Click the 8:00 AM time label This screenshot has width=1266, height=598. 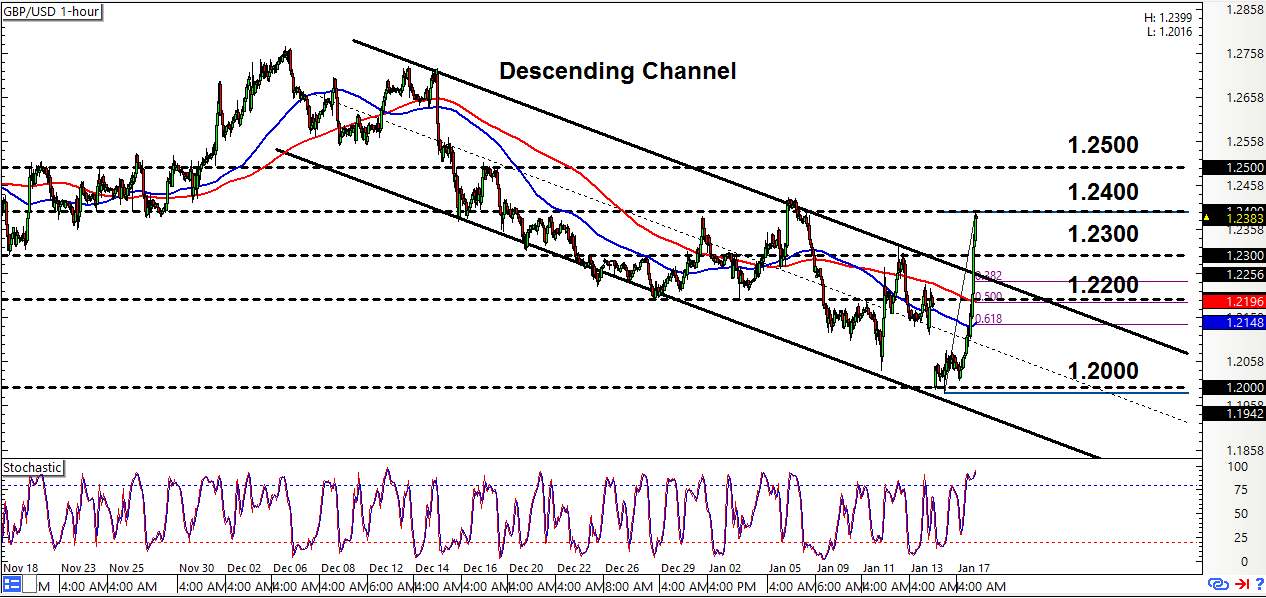click(x=631, y=585)
